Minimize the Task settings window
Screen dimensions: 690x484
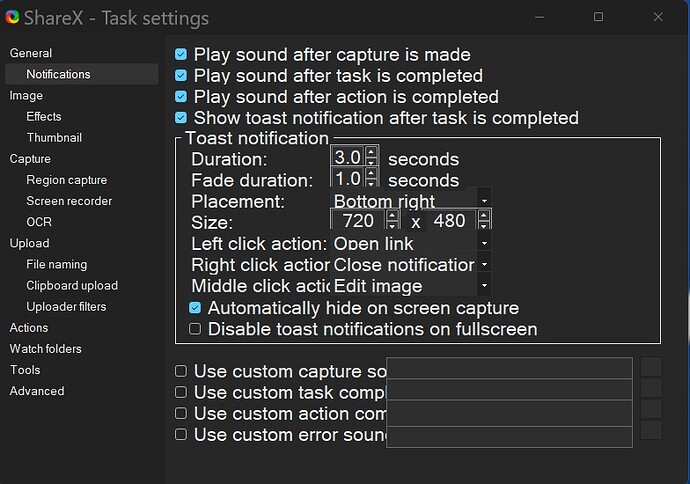[x=540, y=17]
